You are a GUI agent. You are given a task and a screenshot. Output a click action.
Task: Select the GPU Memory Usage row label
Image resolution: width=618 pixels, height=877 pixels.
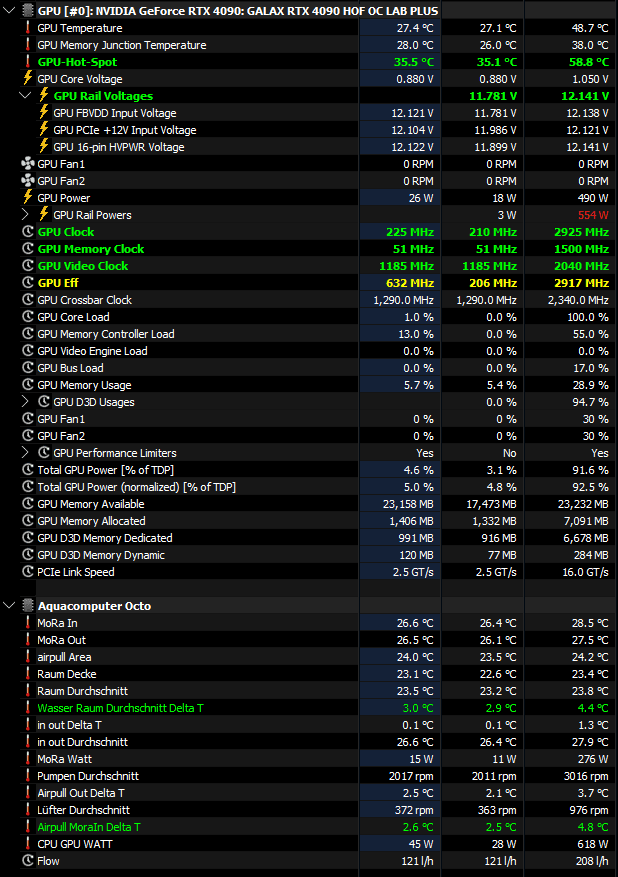tap(84, 385)
